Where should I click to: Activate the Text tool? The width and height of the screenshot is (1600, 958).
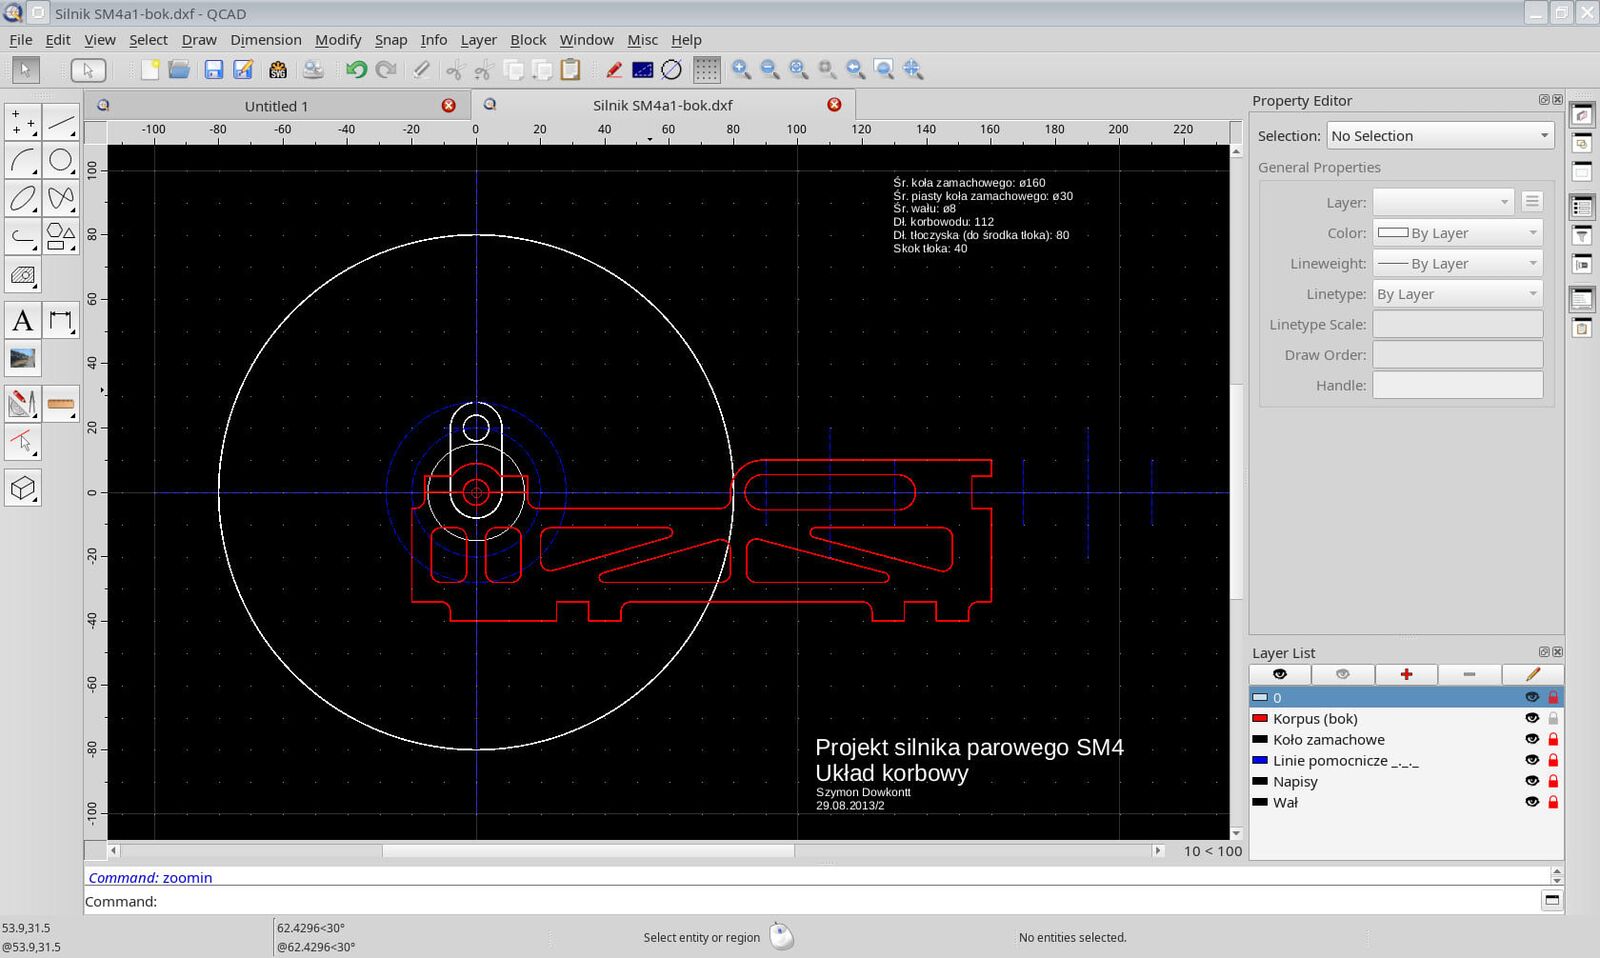[23, 321]
